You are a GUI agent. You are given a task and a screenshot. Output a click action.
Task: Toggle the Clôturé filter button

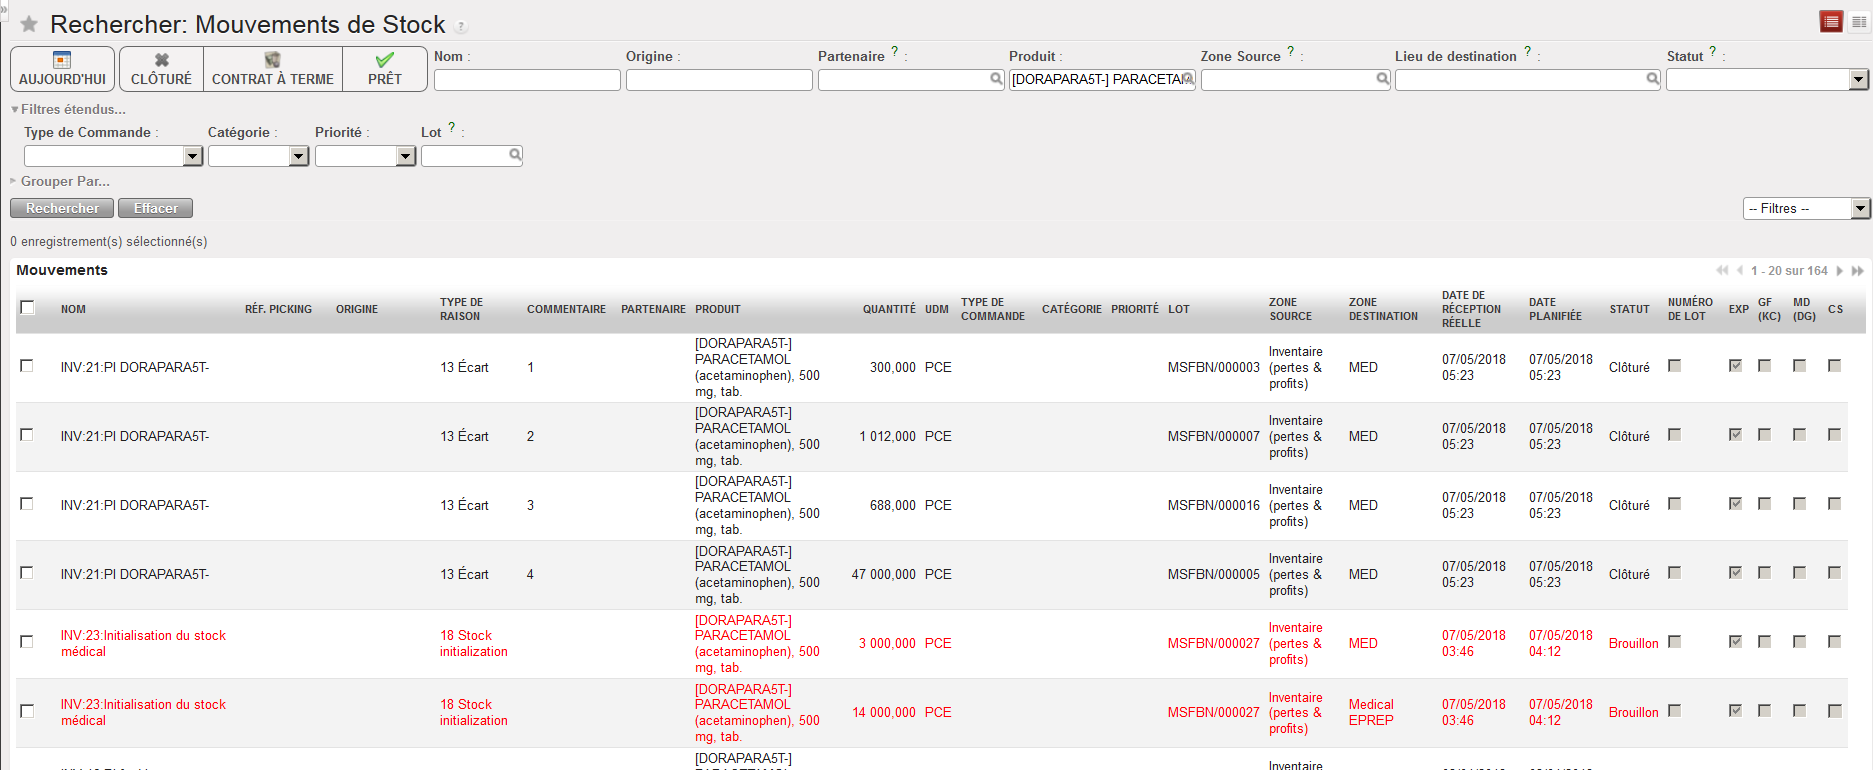tap(161, 69)
